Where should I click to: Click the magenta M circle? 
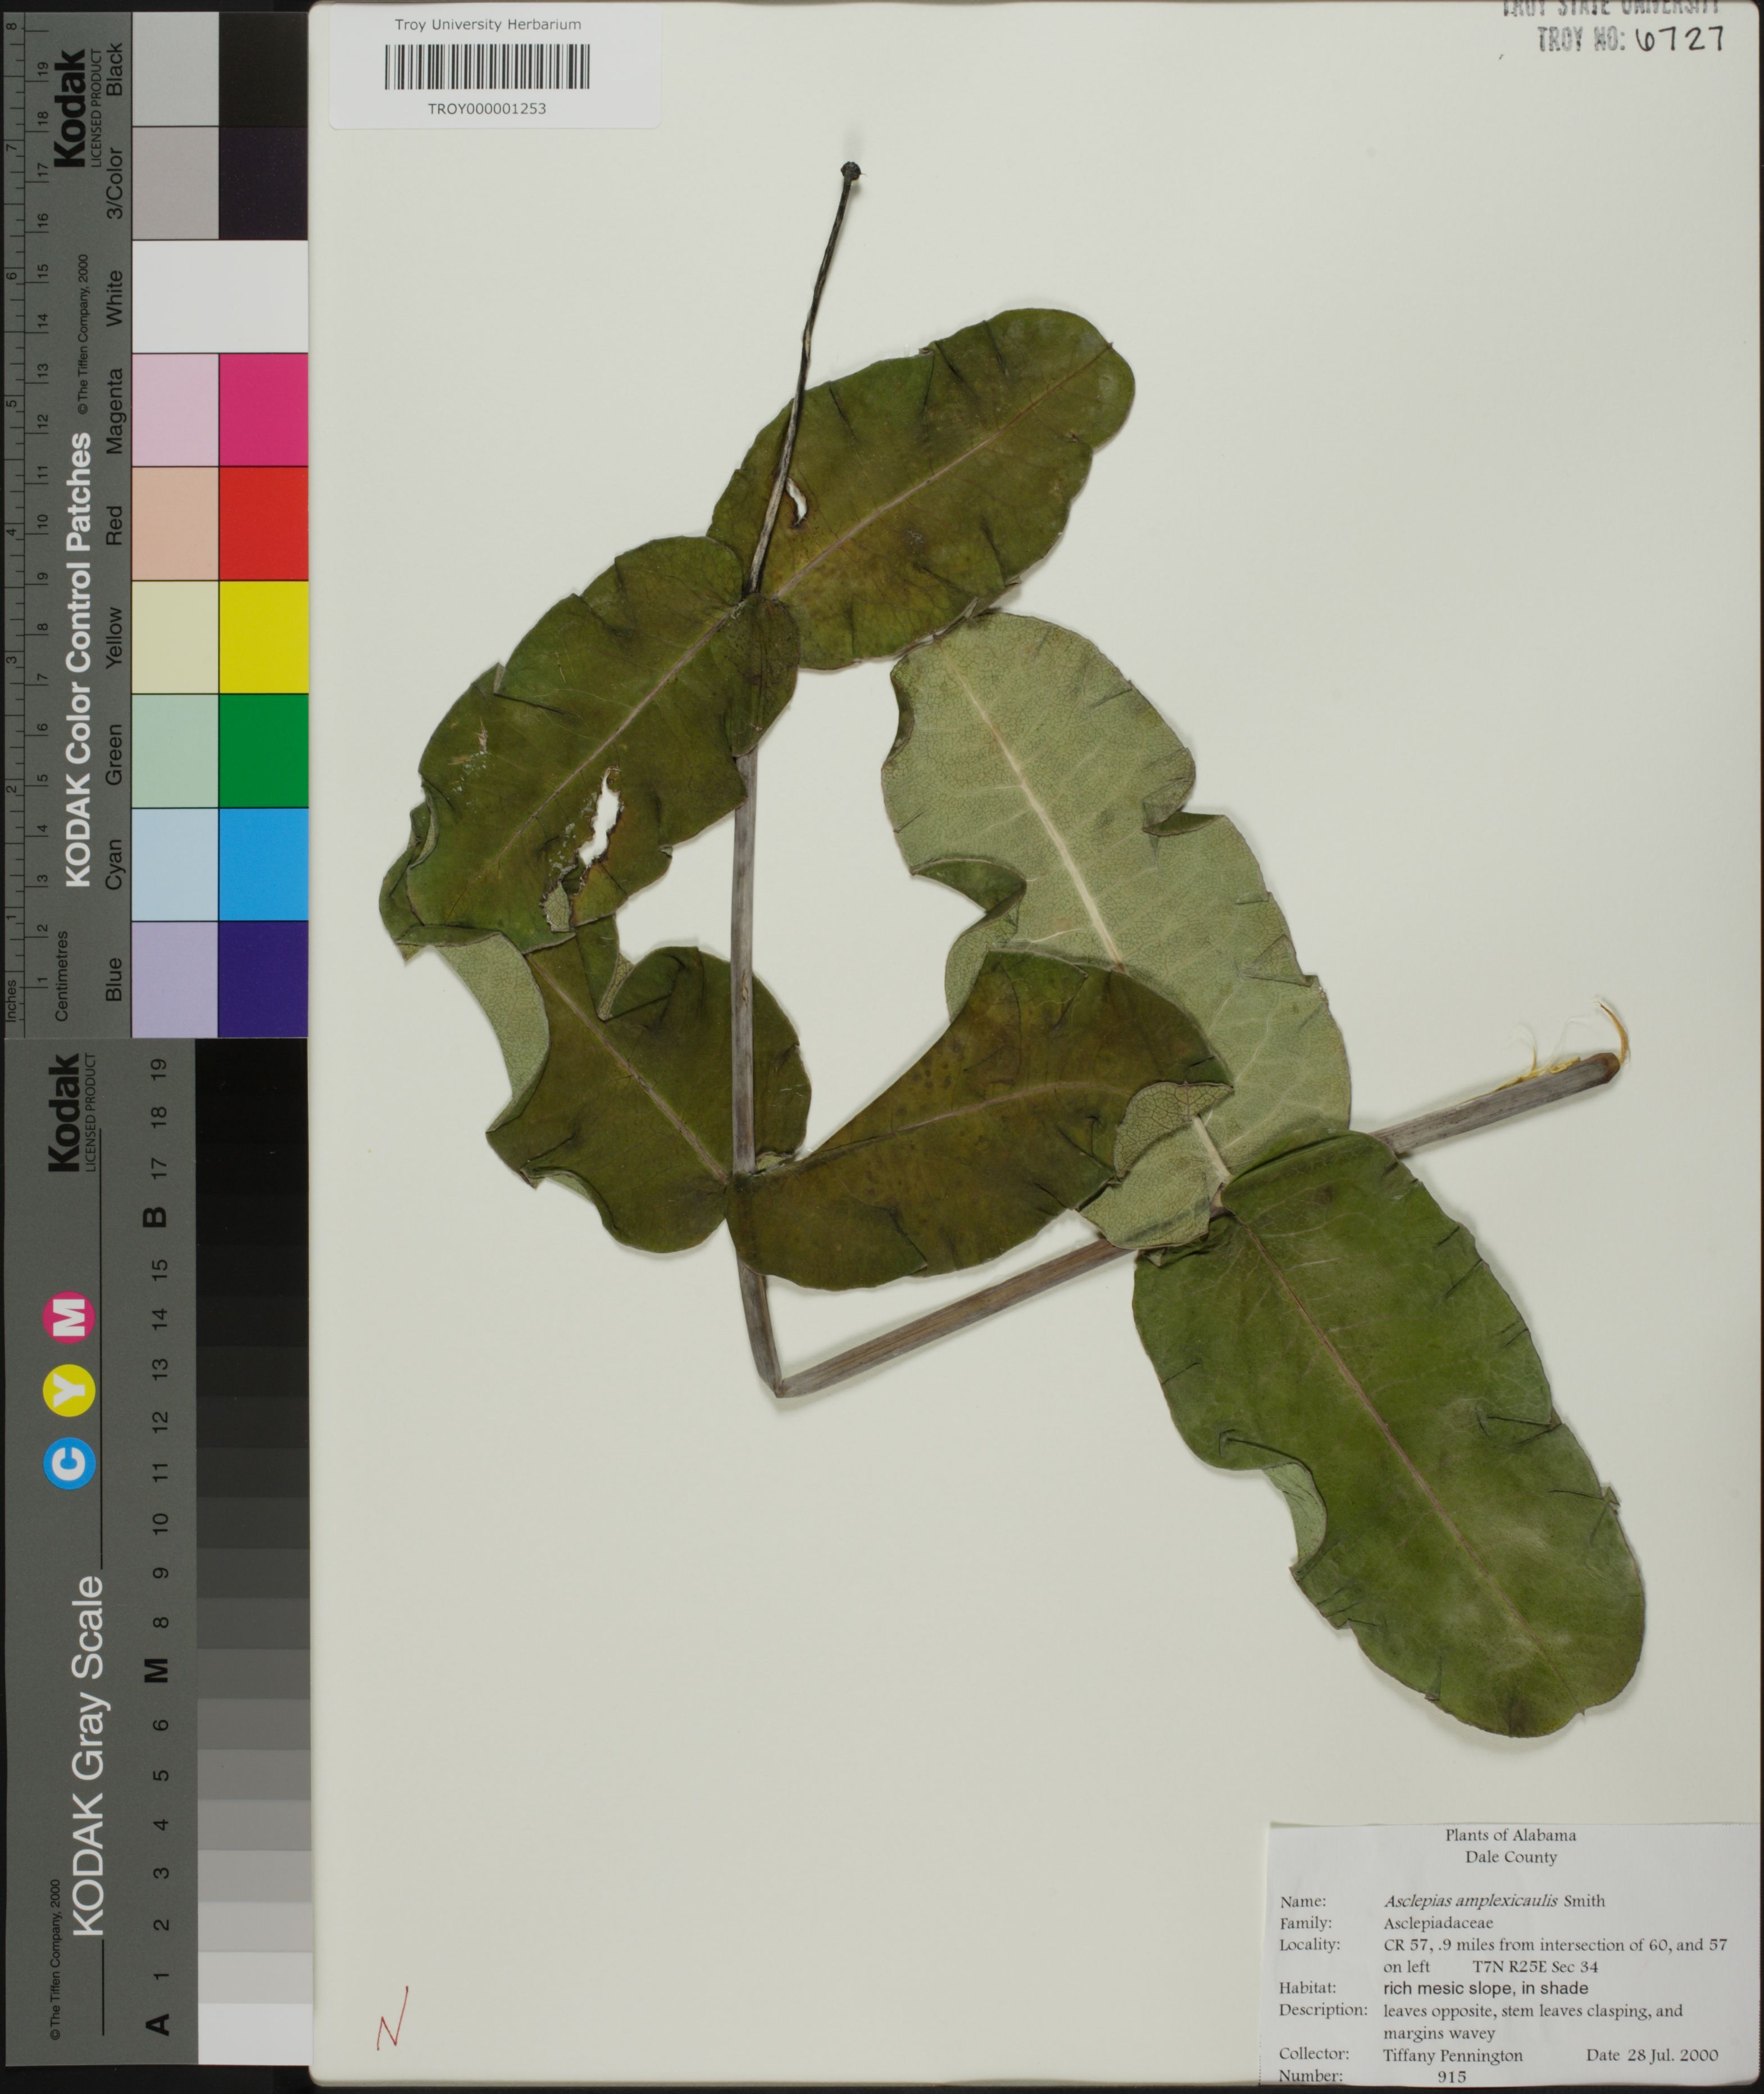(70, 1316)
